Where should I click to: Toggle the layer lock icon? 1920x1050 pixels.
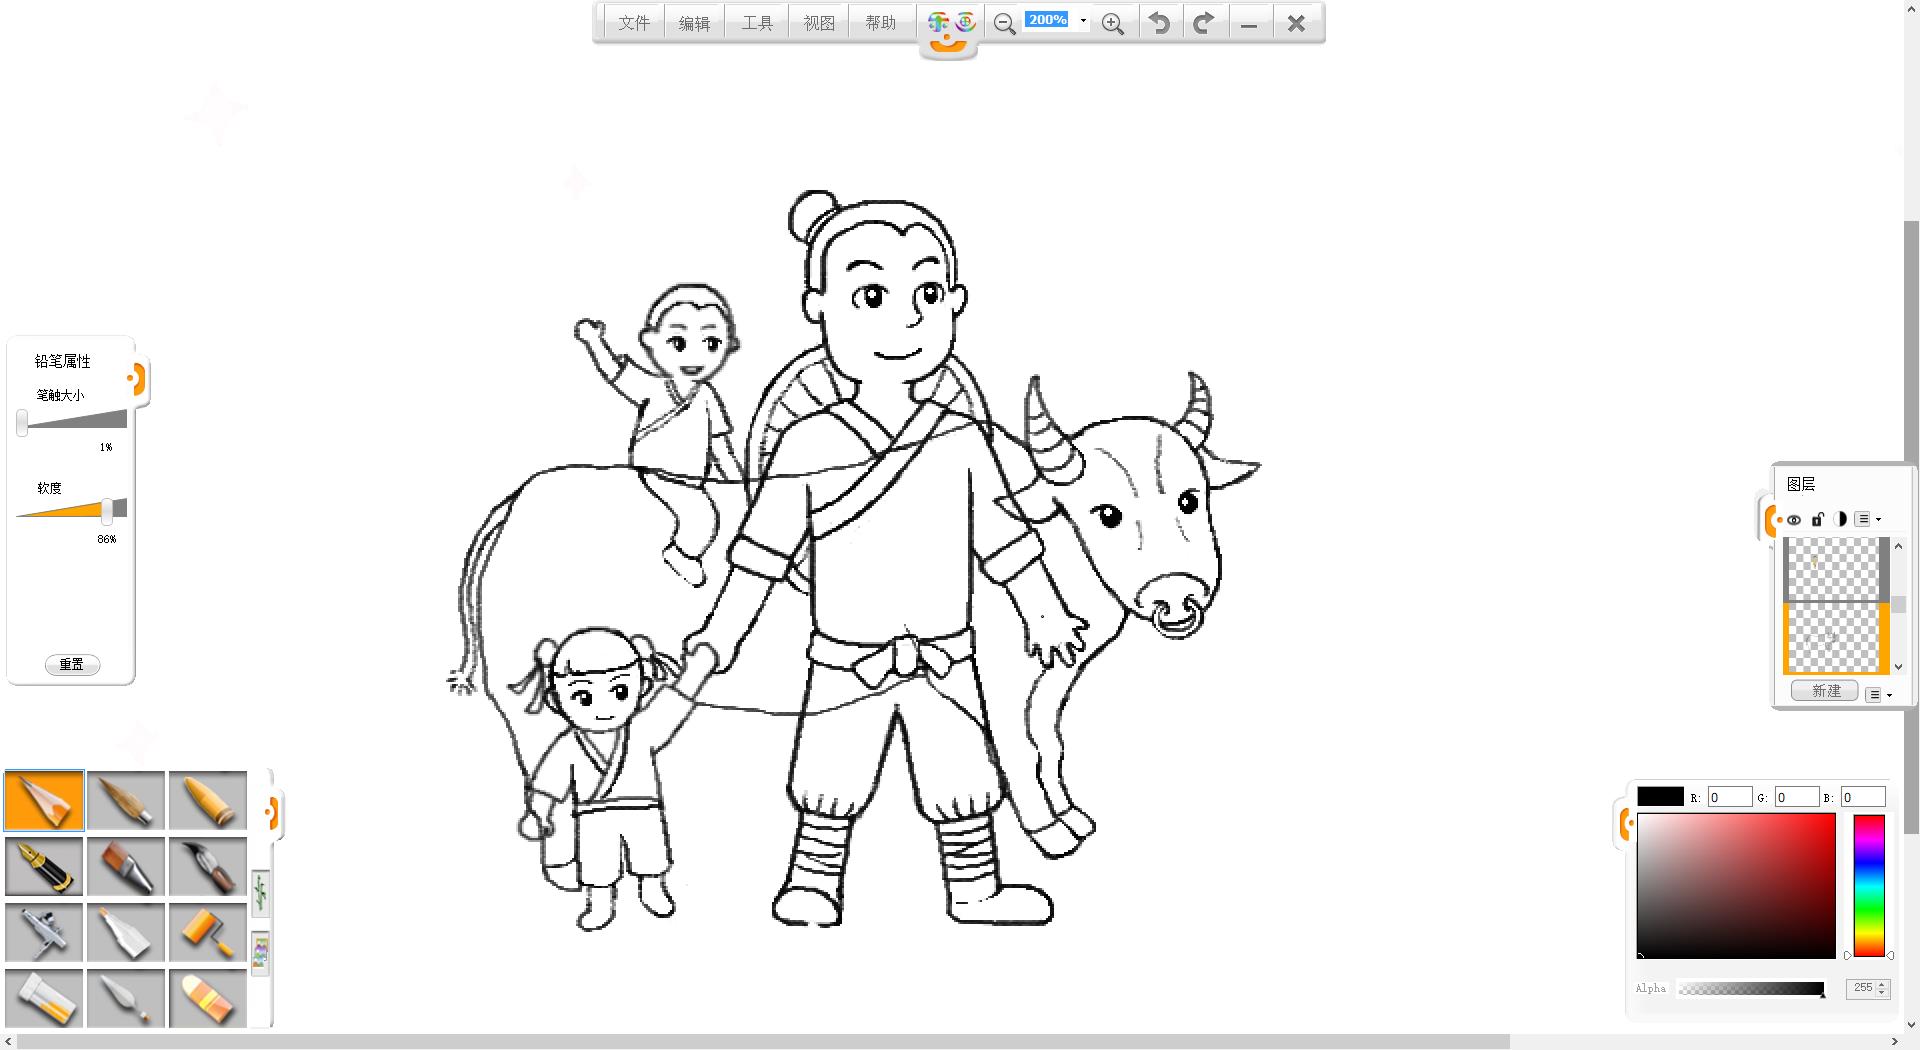tap(1818, 519)
